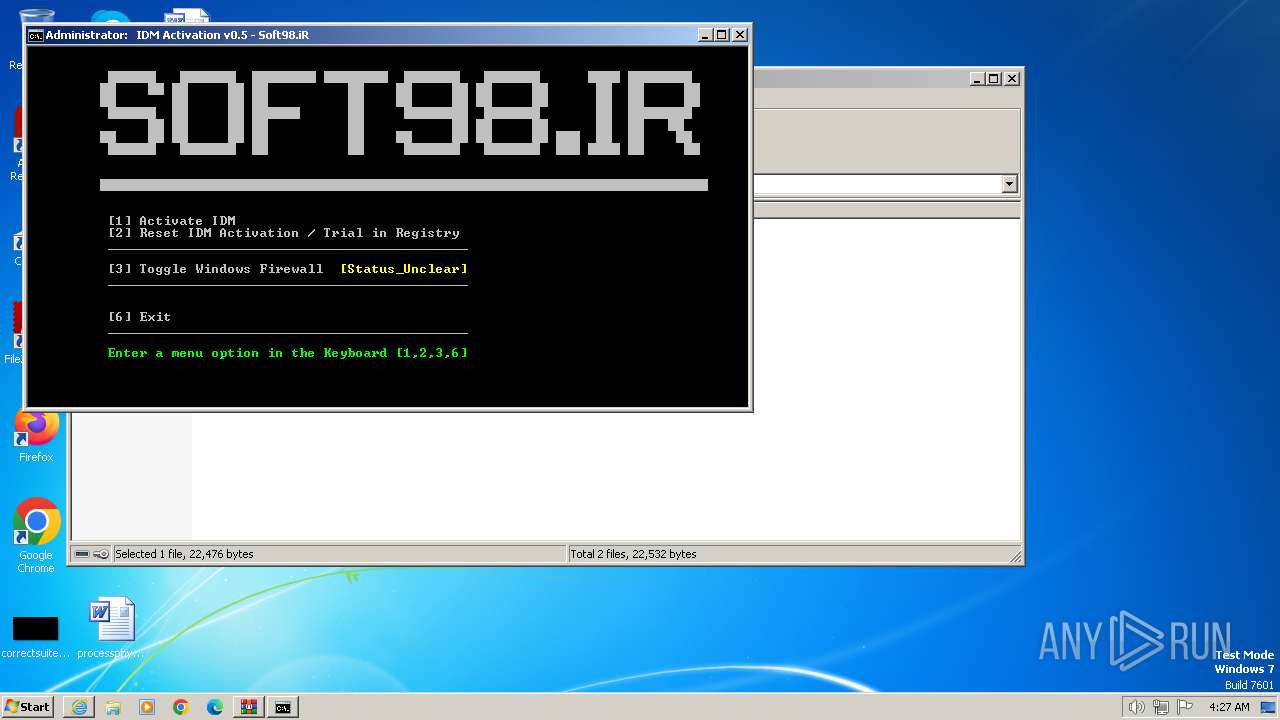Open Windows Explorer from the taskbar
The width and height of the screenshot is (1280, 720).
(x=113, y=707)
